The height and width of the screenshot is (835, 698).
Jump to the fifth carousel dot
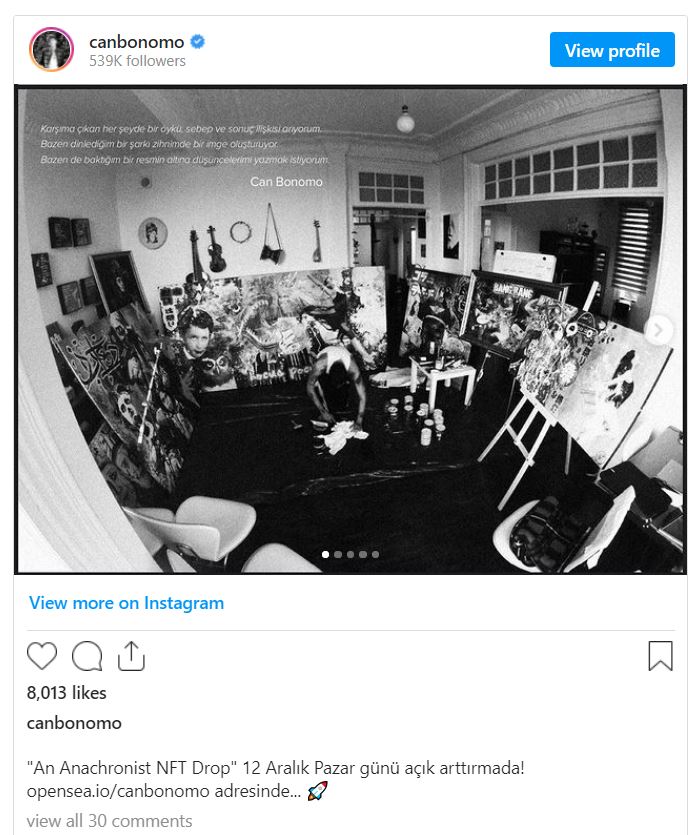(x=375, y=554)
